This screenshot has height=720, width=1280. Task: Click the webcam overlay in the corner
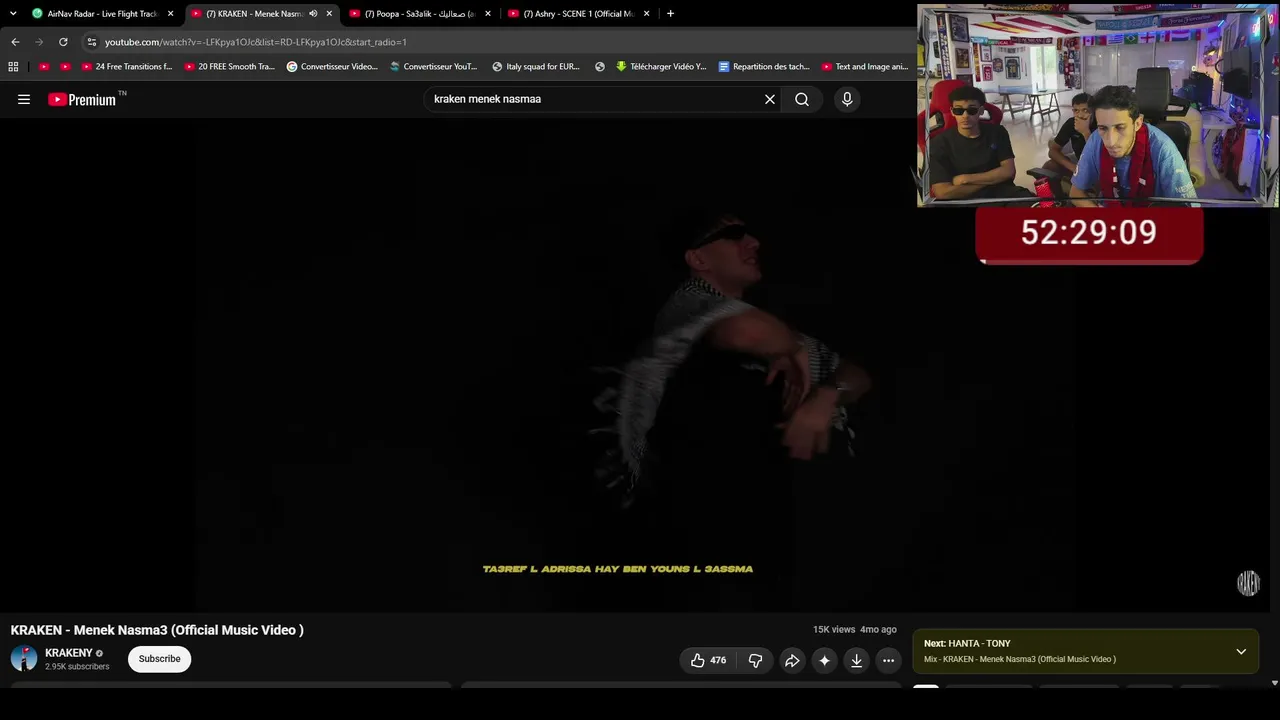pyautogui.click(x=1097, y=105)
